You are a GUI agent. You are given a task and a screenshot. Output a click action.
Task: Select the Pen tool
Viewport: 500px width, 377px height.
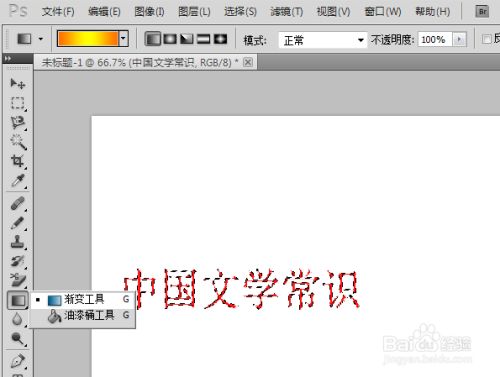pos(18,361)
